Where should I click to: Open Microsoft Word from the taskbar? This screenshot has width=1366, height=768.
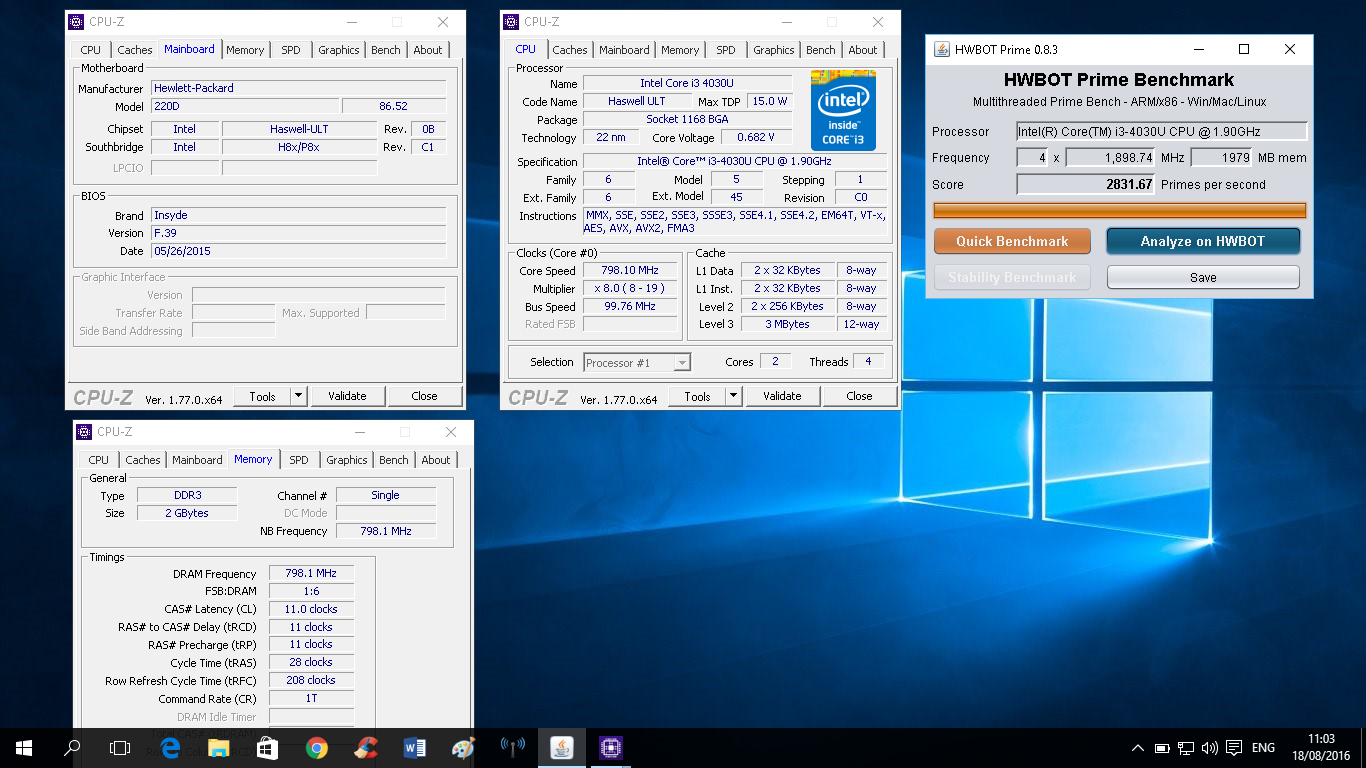coord(414,747)
